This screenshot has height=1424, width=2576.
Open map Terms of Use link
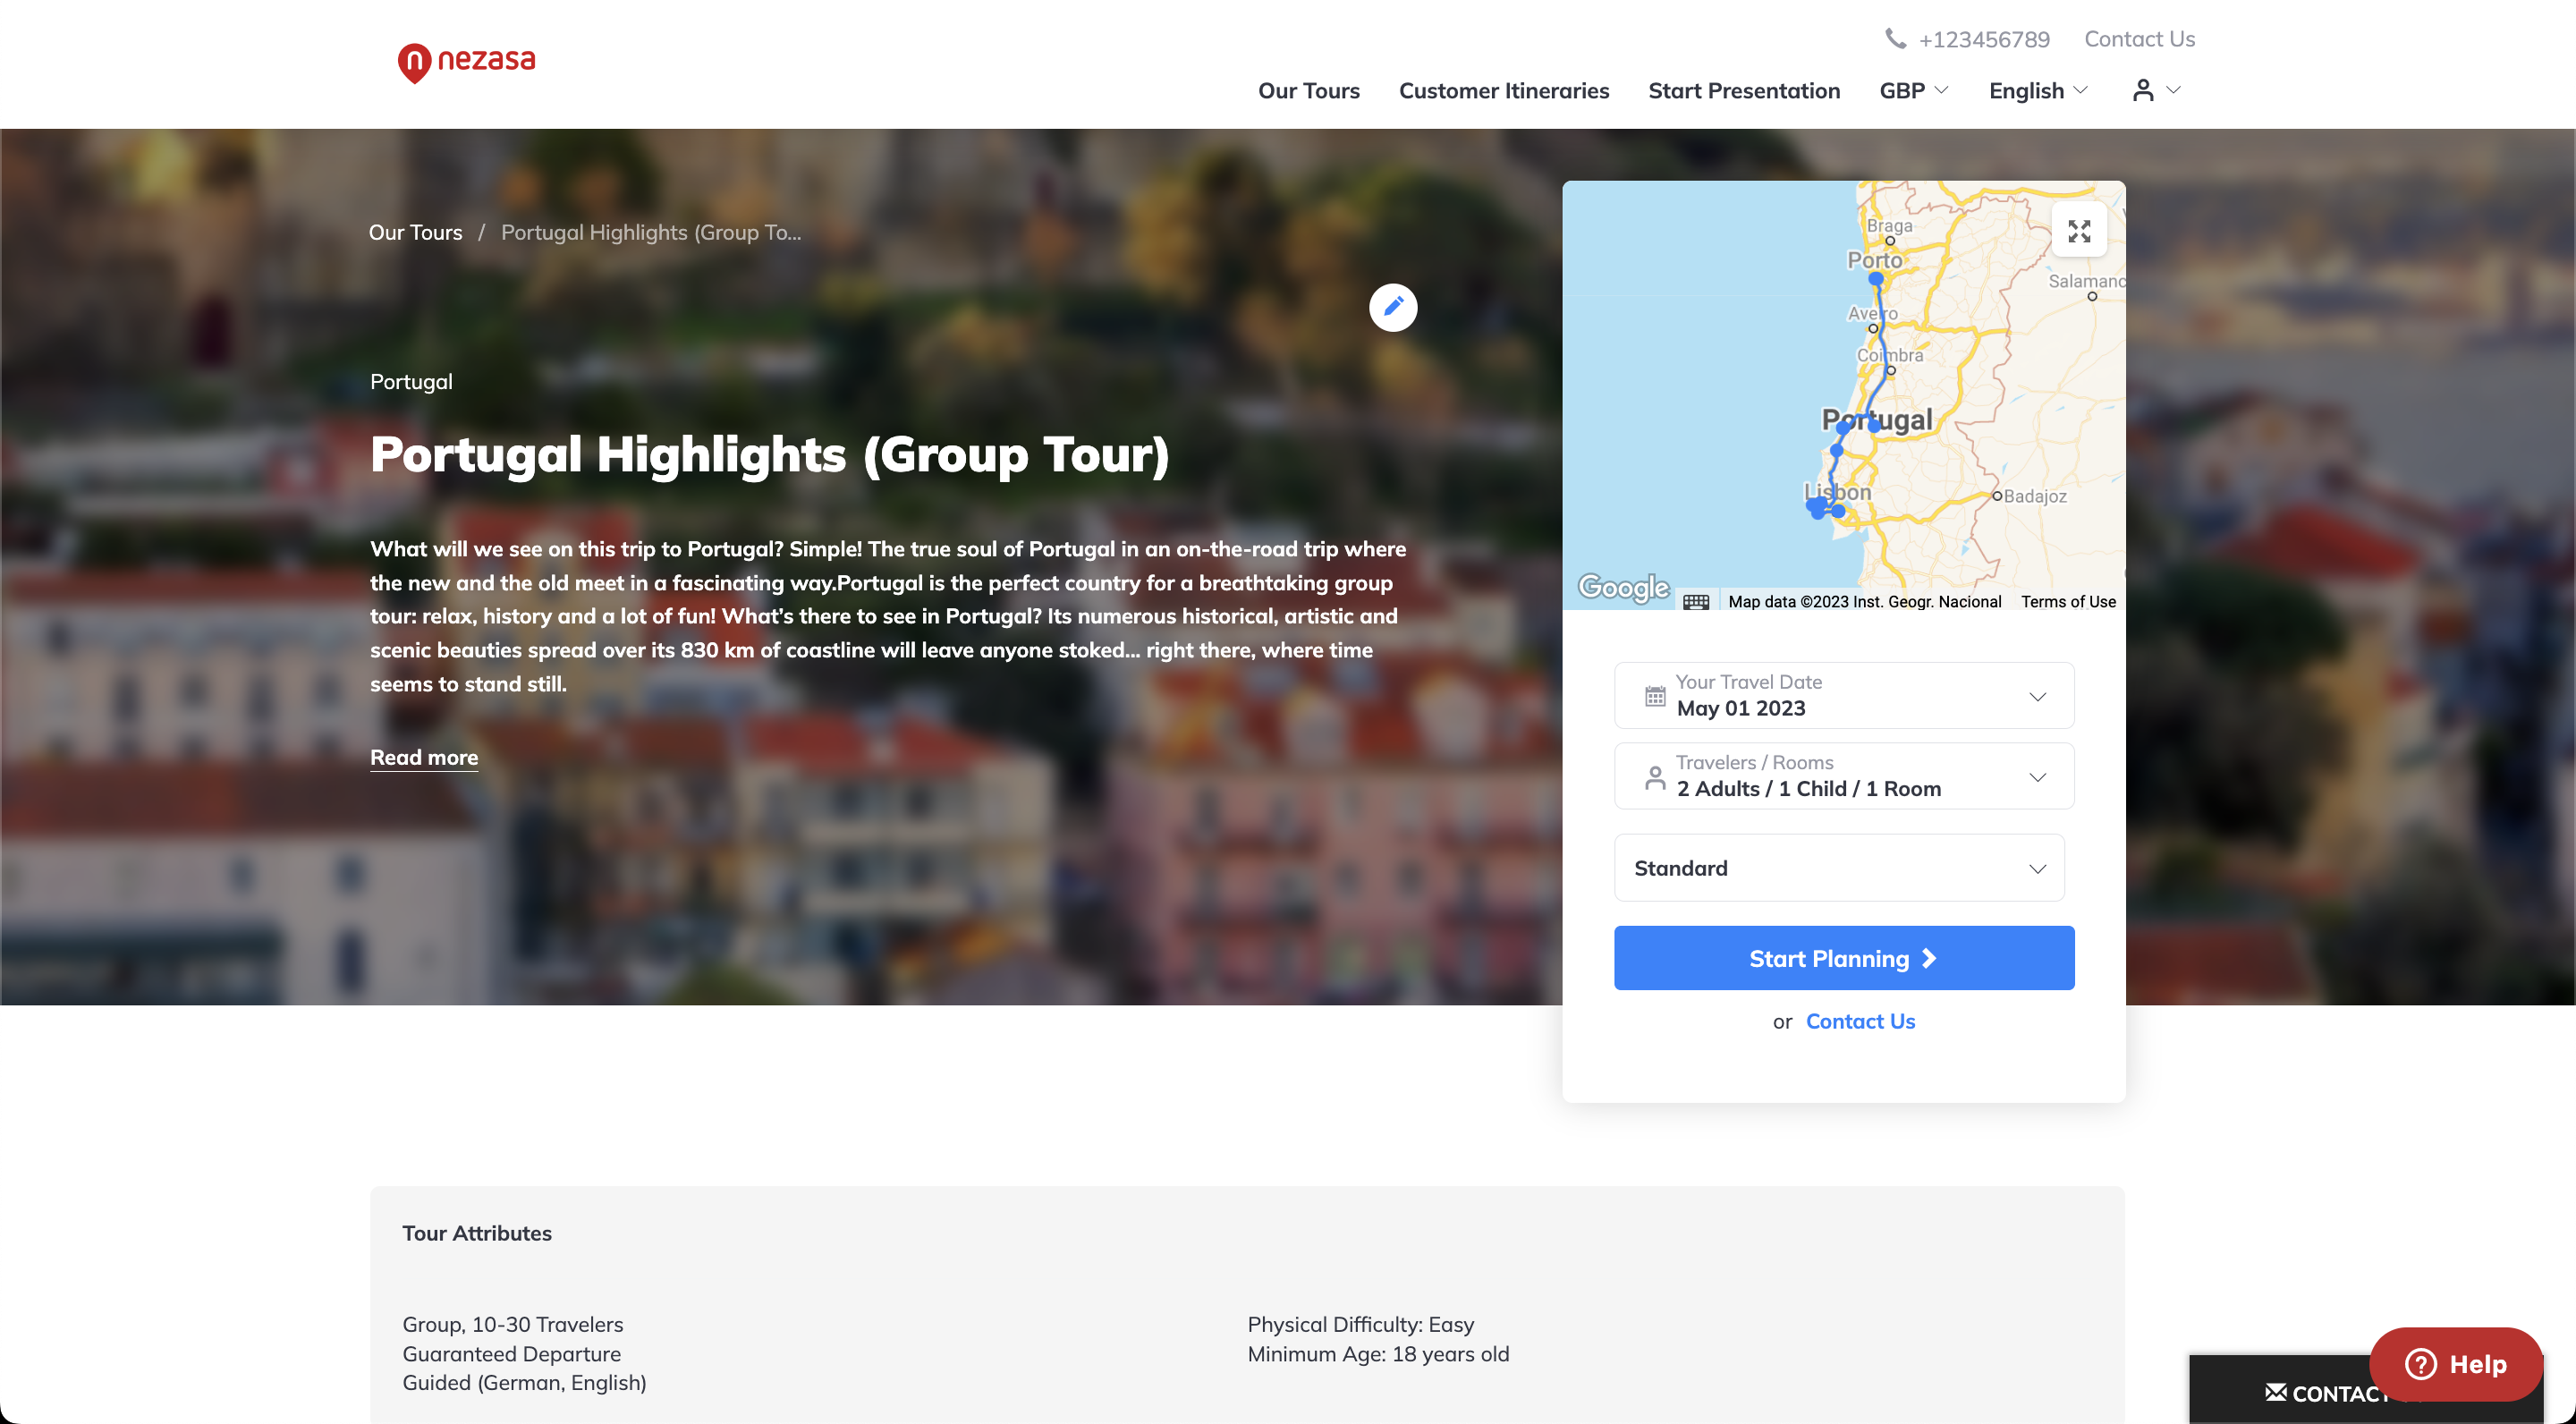[2068, 601]
